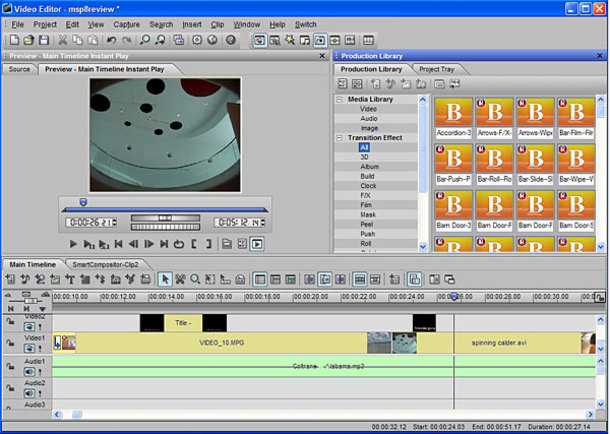
Task: Select the VIDEO_10.MPG clip on Video1
Action: [221, 343]
